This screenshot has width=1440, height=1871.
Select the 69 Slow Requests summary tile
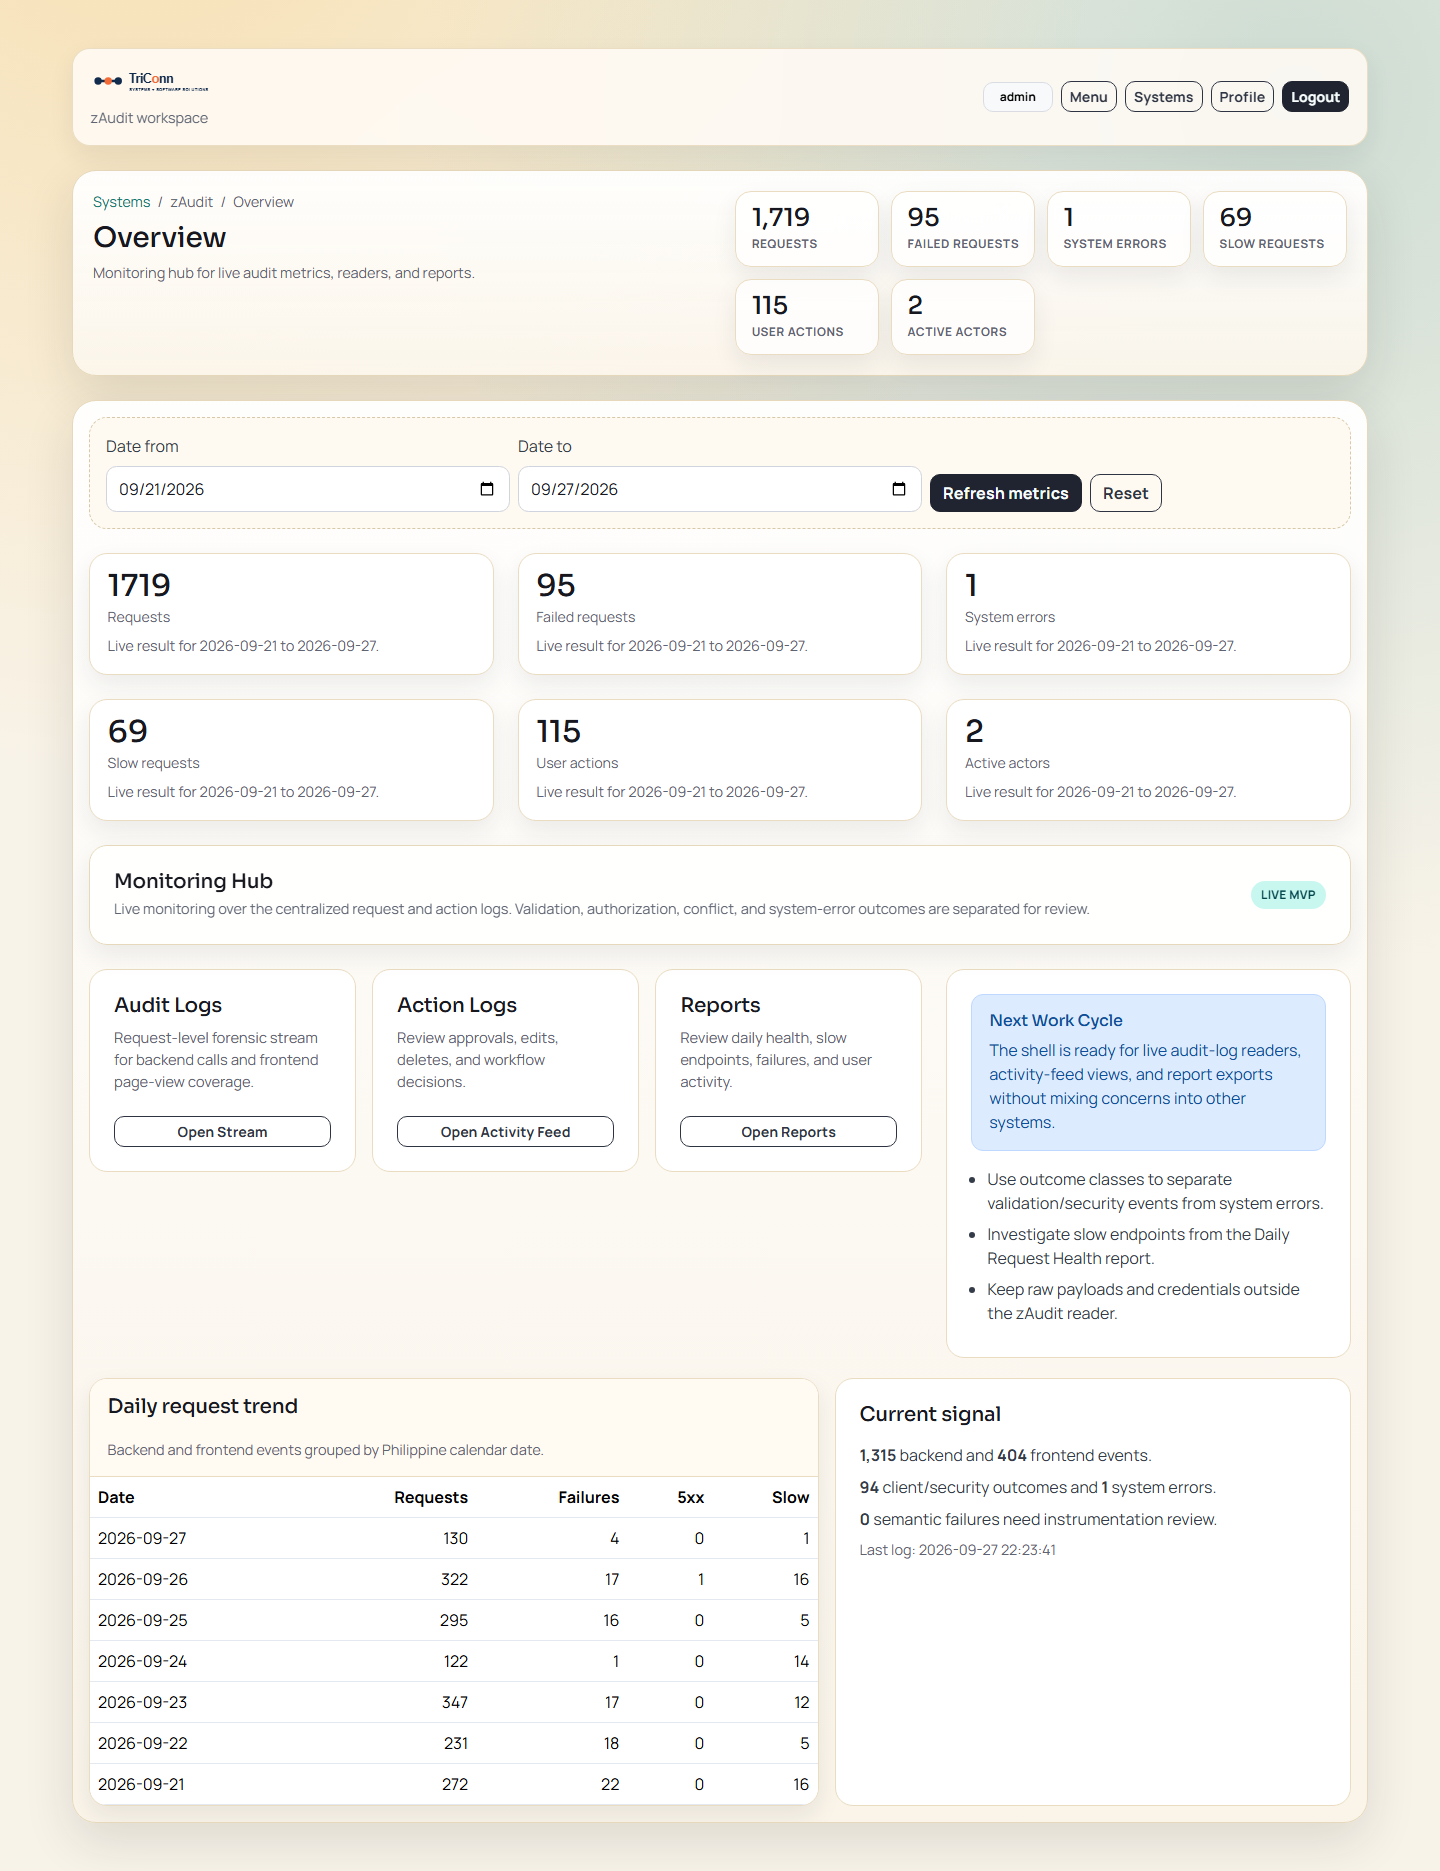[x=1275, y=229]
